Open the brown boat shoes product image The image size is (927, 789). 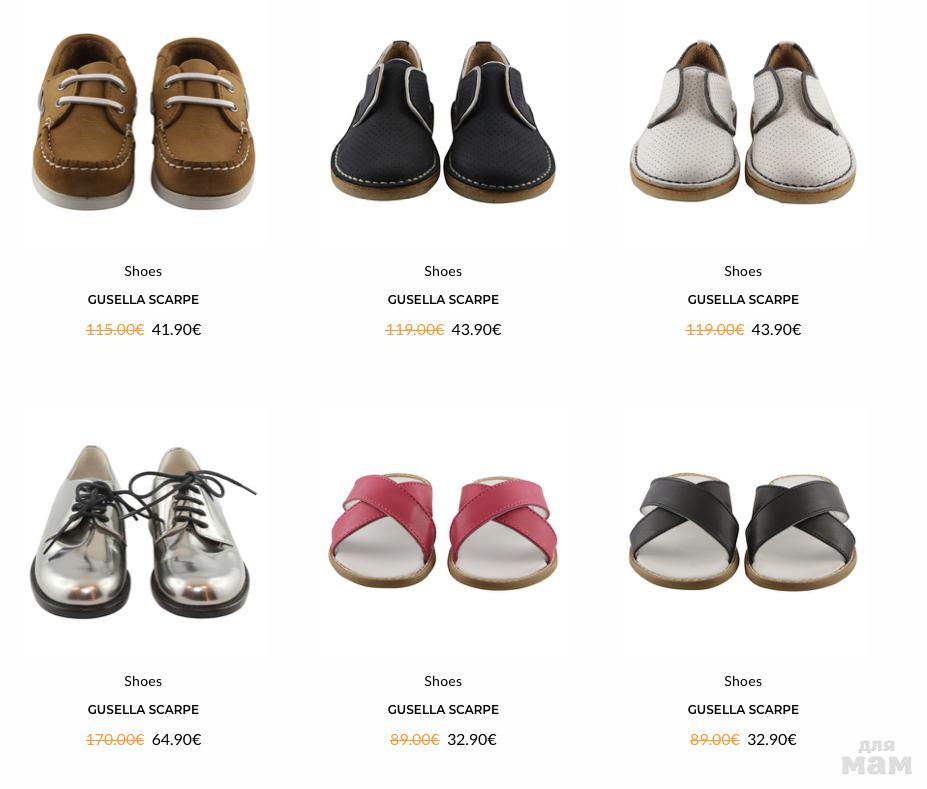click(x=143, y=121)
